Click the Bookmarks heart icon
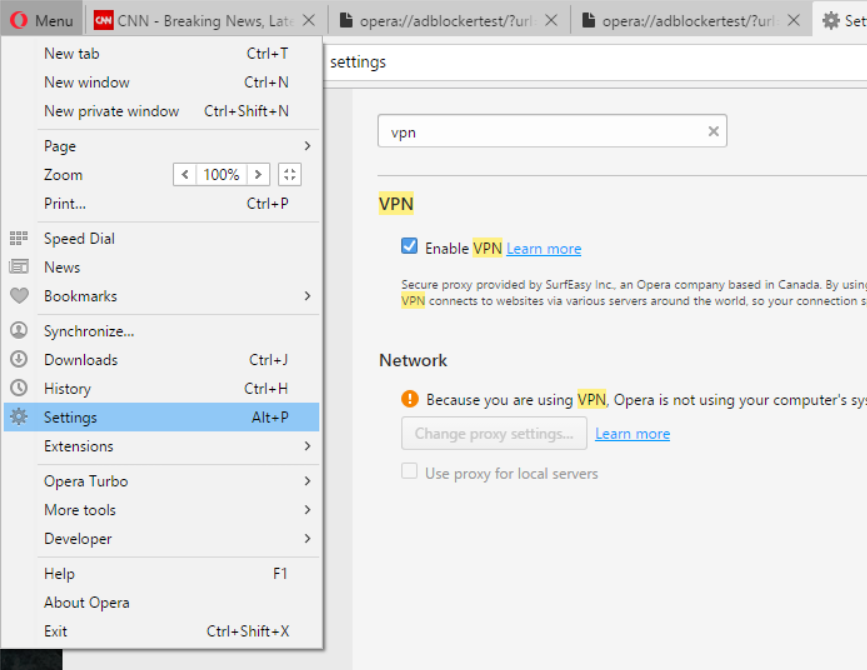This screenshot has height=670, width=867. [x=19, y=296]
